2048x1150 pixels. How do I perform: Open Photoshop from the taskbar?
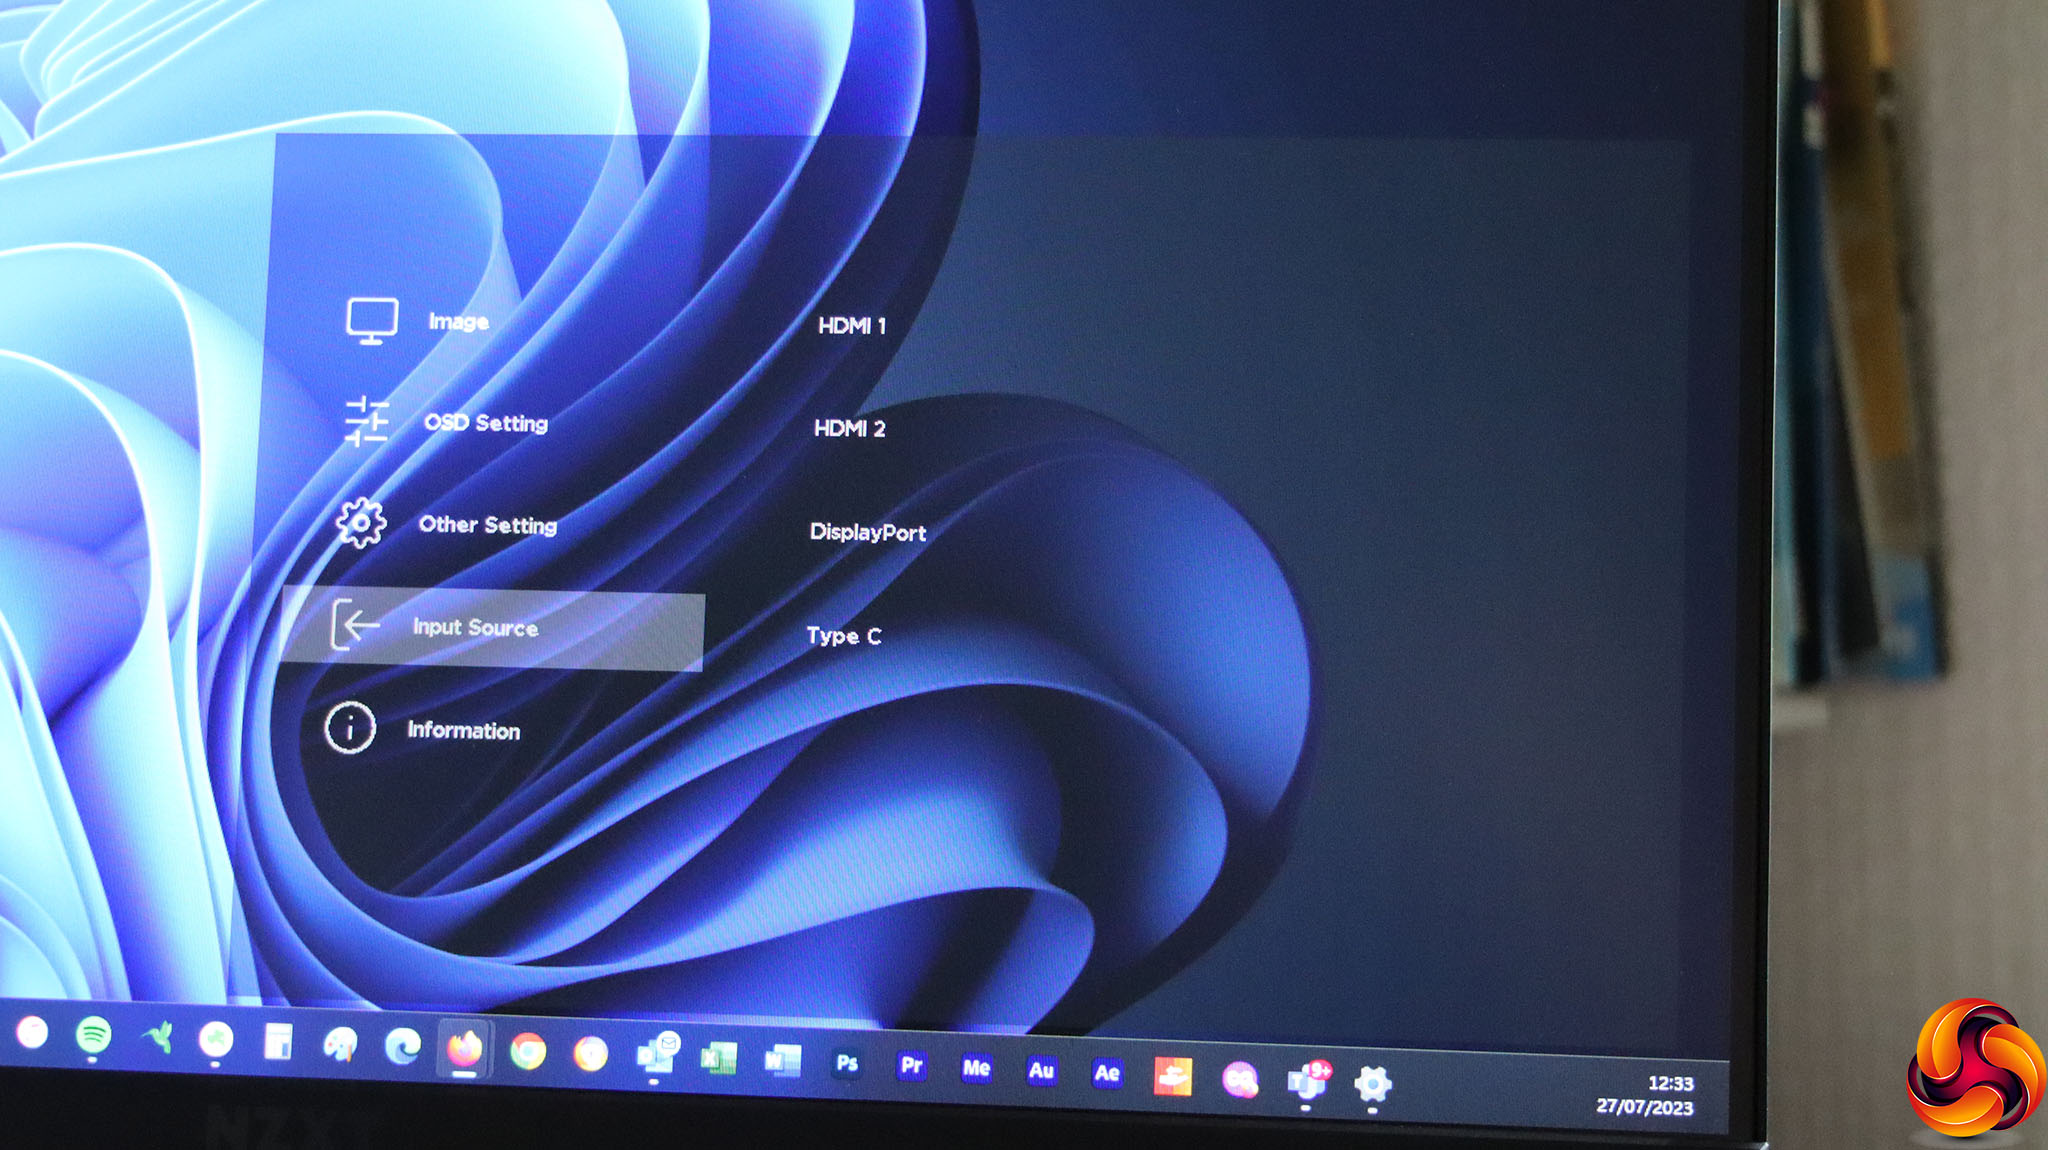point(847,1063)
